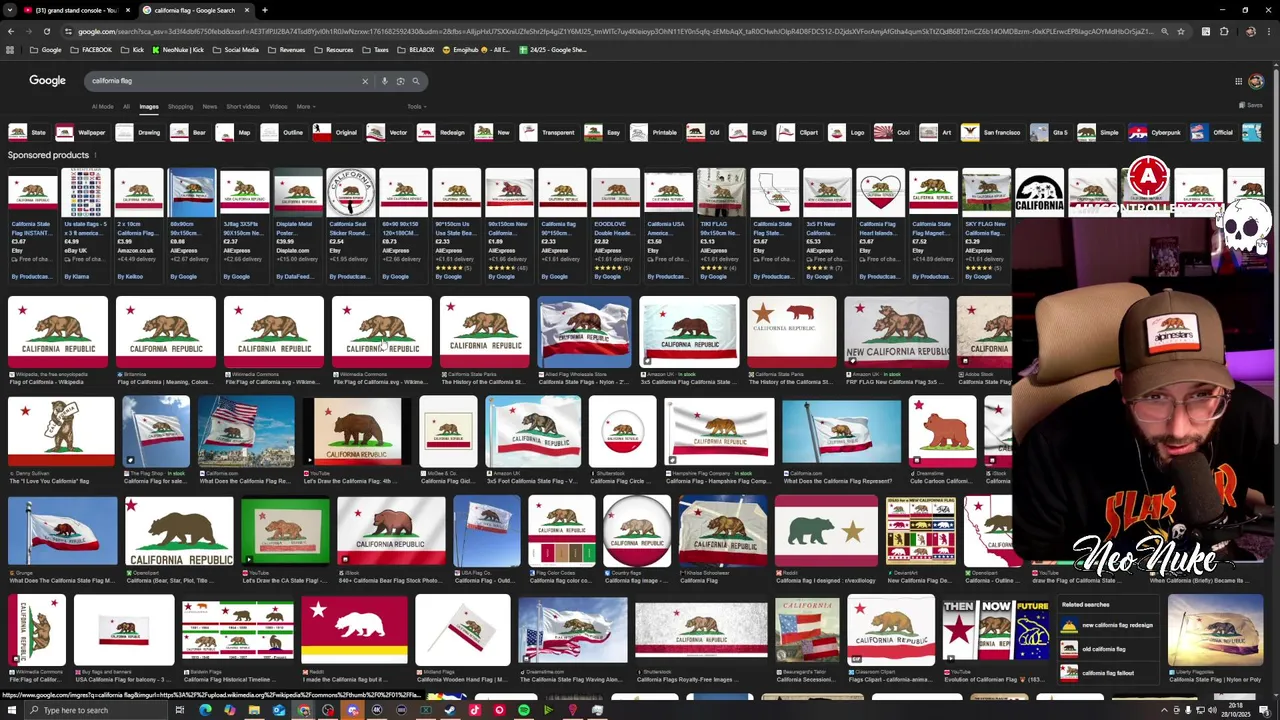Filter images by the San francisco chip
This screenshot has height=720, width=1280.
(991, 132)
